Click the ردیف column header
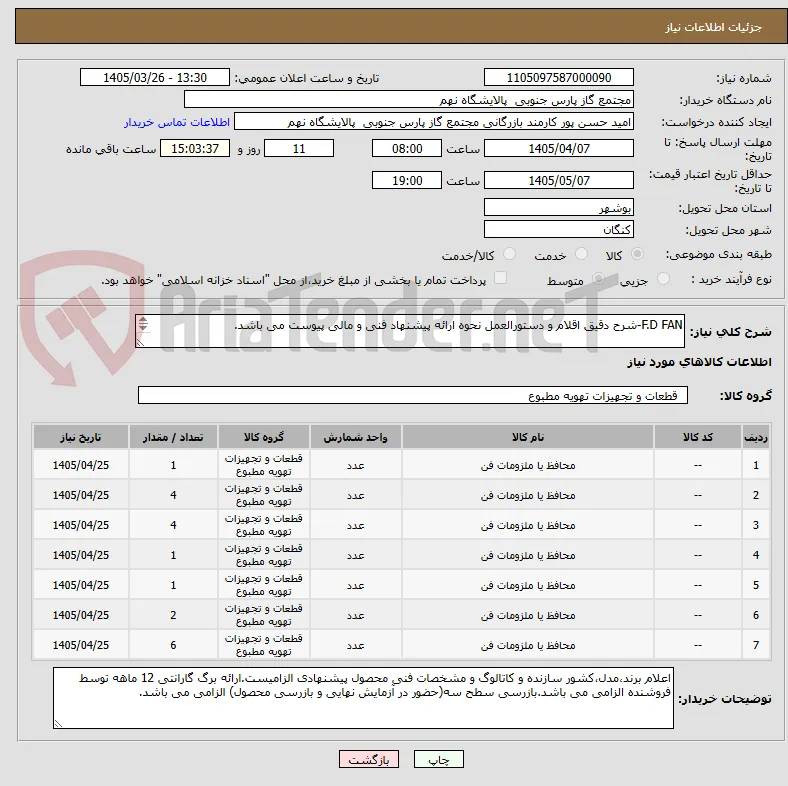The image size is (788, 786). 755,437
